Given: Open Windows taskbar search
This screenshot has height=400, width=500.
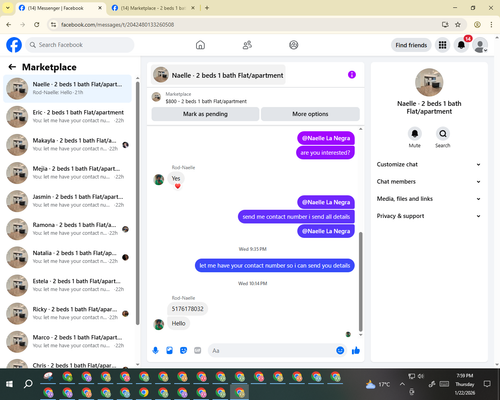Looking at the screenshot, I should pos(28,384).
